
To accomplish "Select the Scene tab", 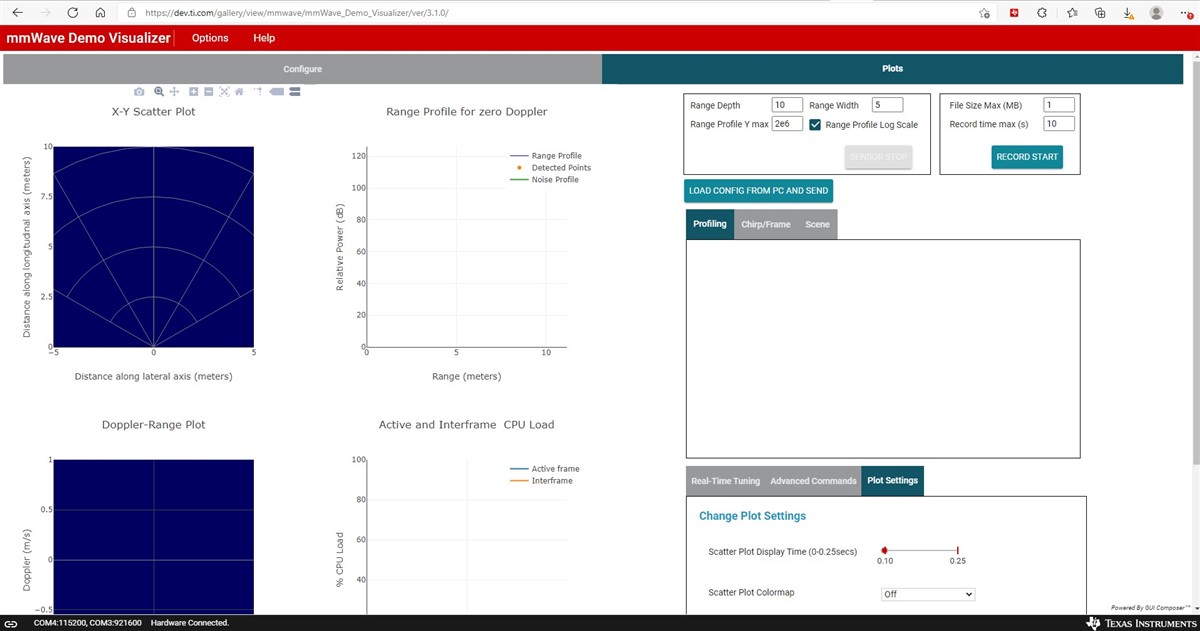I will [x=817, y=224].
